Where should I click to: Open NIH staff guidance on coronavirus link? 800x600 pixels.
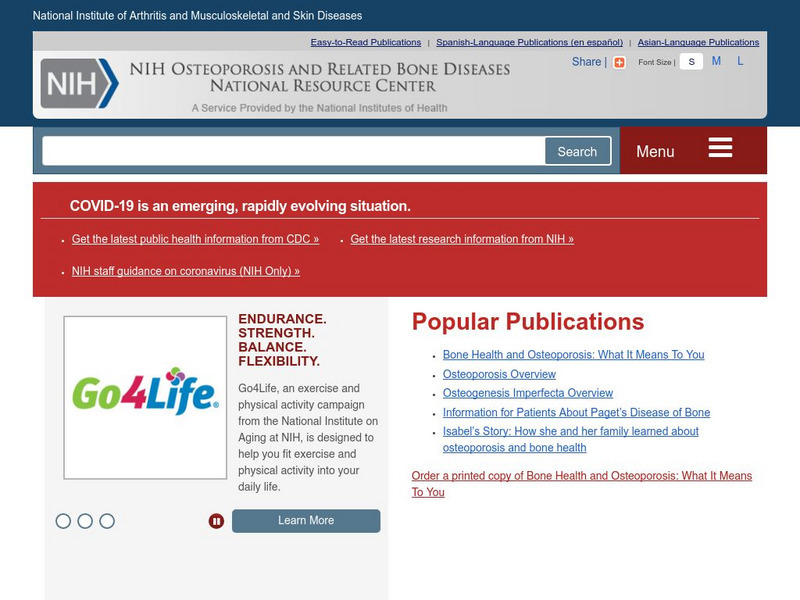pos(186,271)
